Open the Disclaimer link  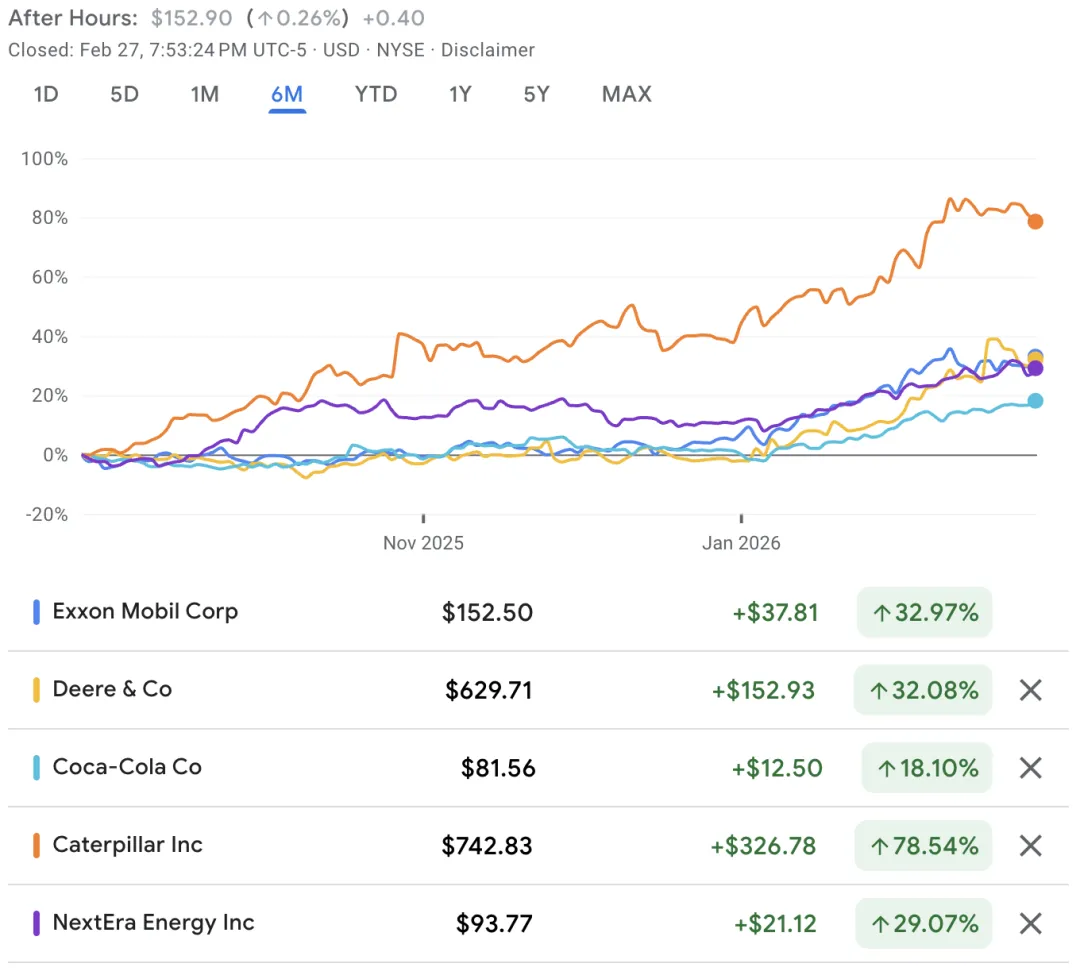488,50
